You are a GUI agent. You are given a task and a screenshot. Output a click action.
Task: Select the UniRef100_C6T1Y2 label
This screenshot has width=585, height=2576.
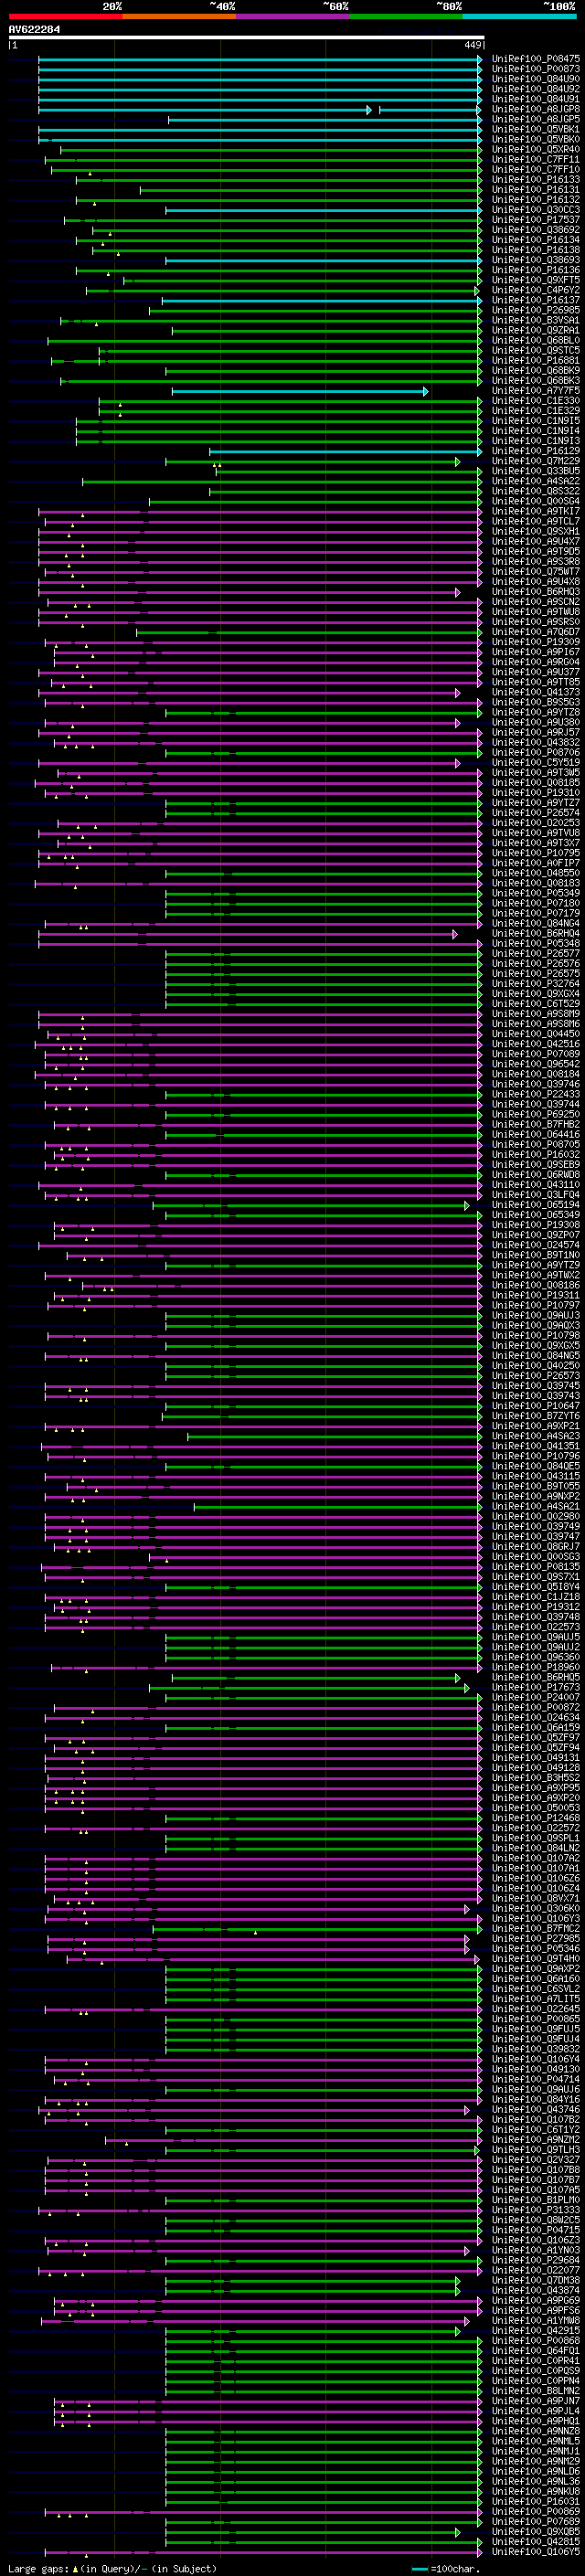point(535,2130)
